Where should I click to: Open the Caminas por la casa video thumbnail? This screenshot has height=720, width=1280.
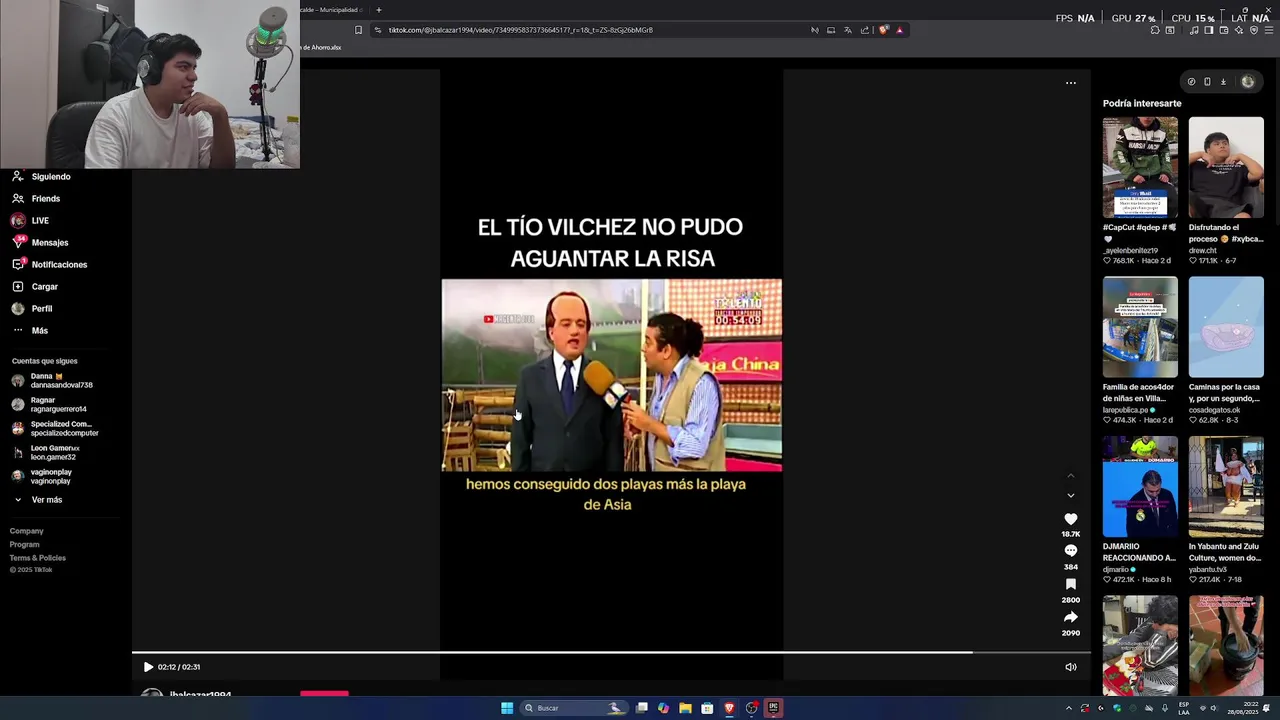pos(1226,327)
